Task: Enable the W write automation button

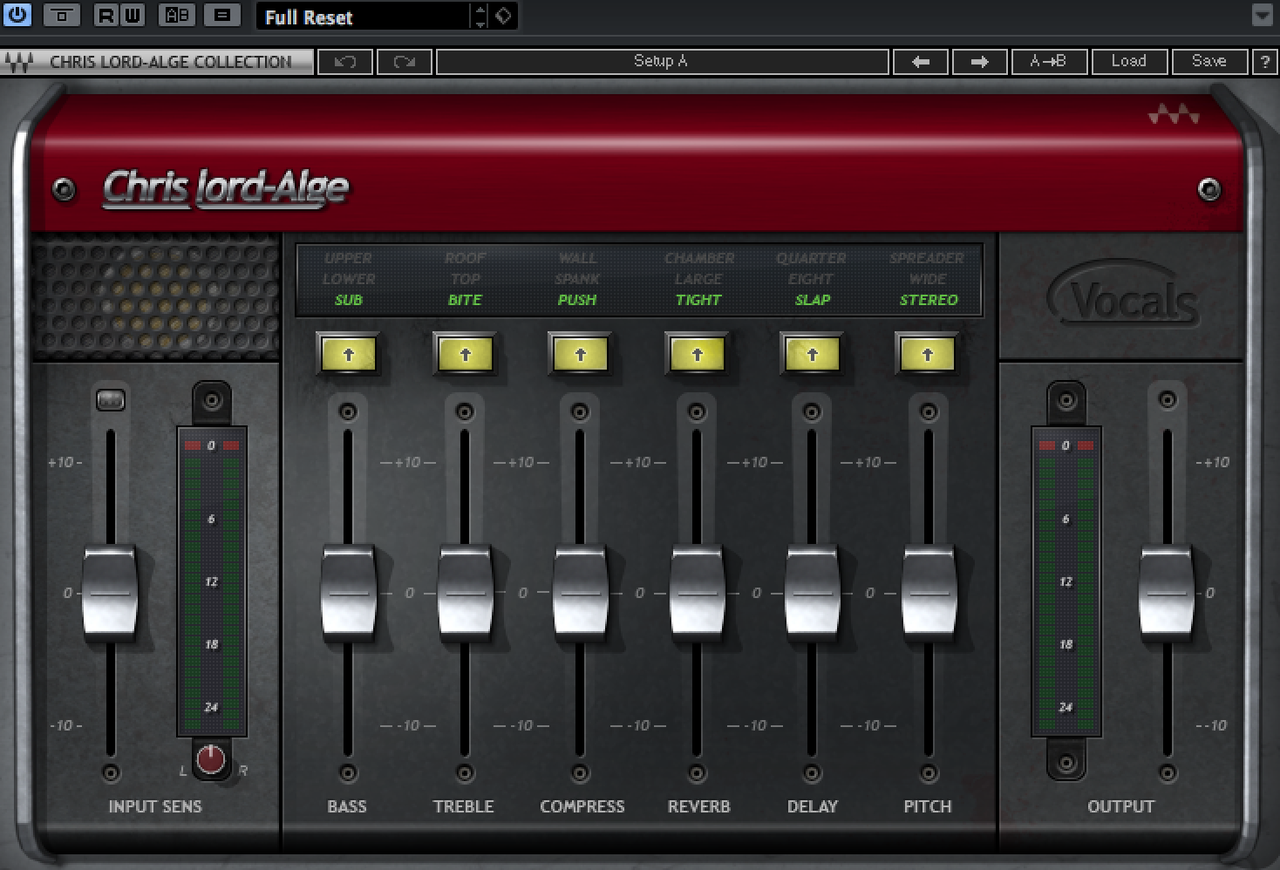Action: 133,15
